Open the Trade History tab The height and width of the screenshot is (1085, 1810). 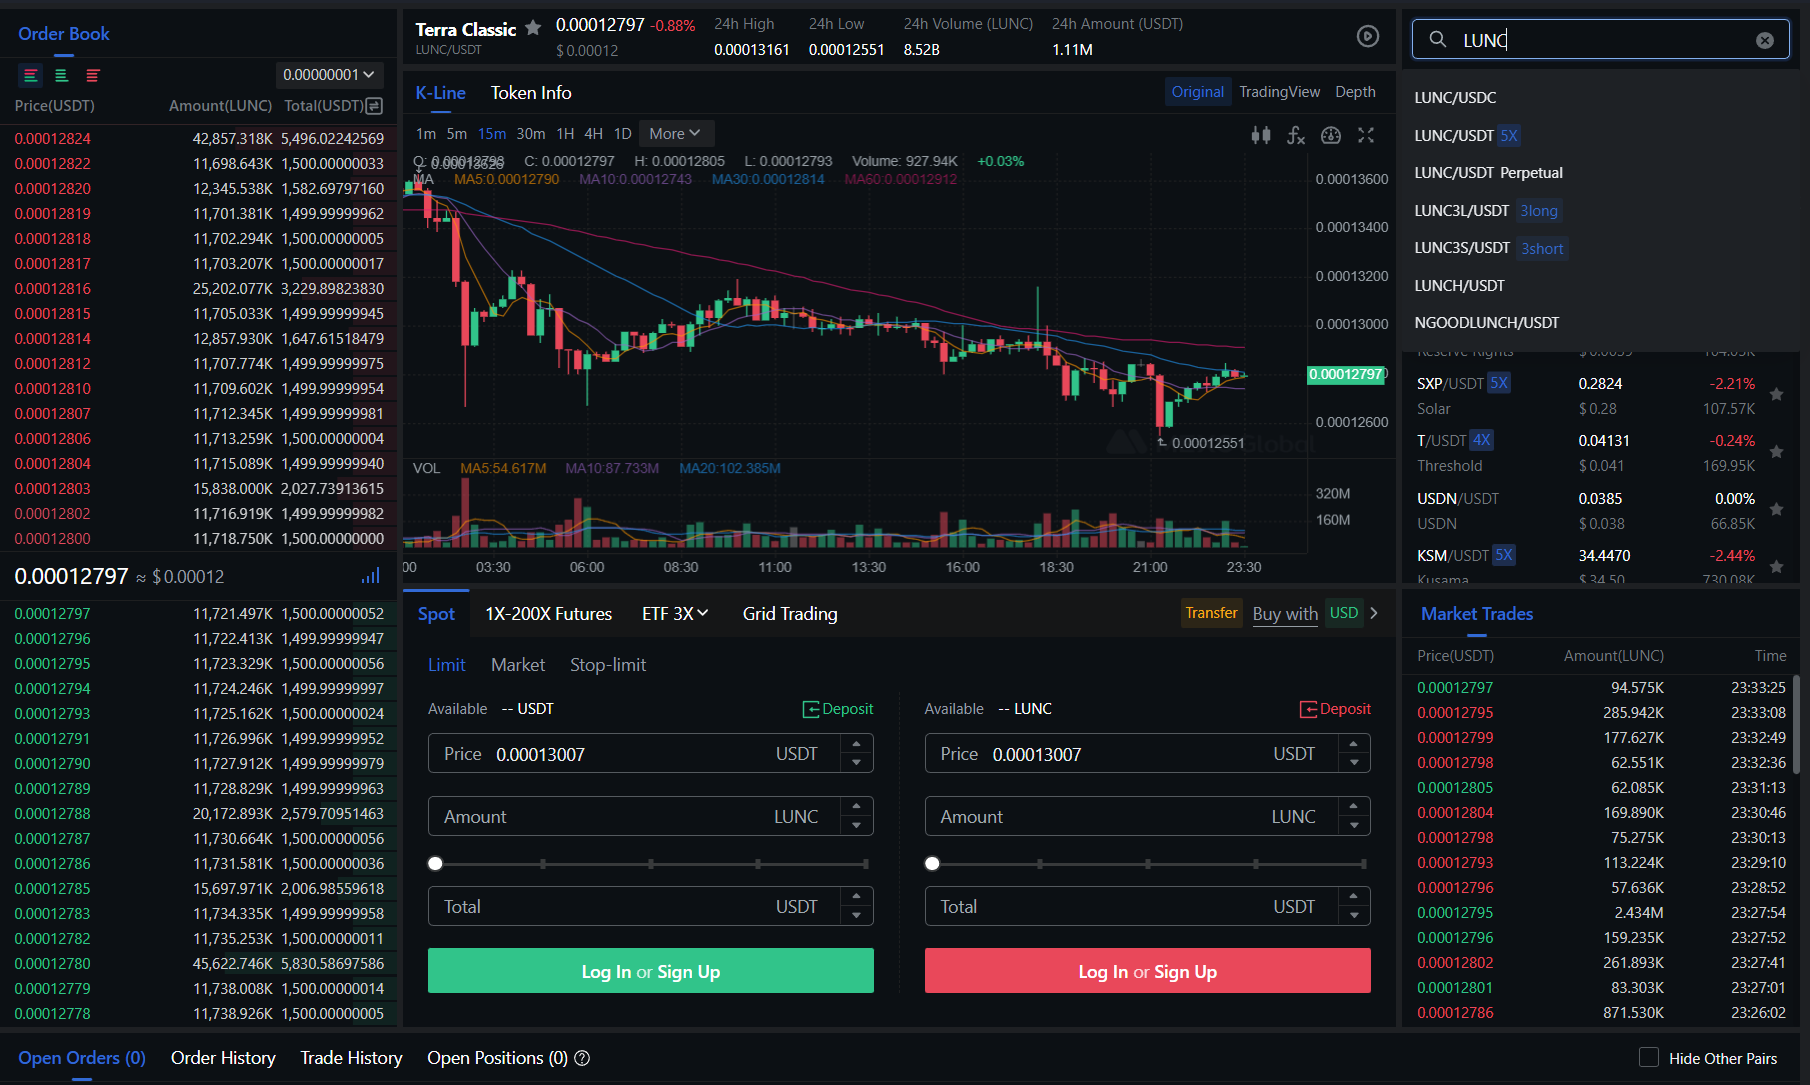coord(351,1058)
